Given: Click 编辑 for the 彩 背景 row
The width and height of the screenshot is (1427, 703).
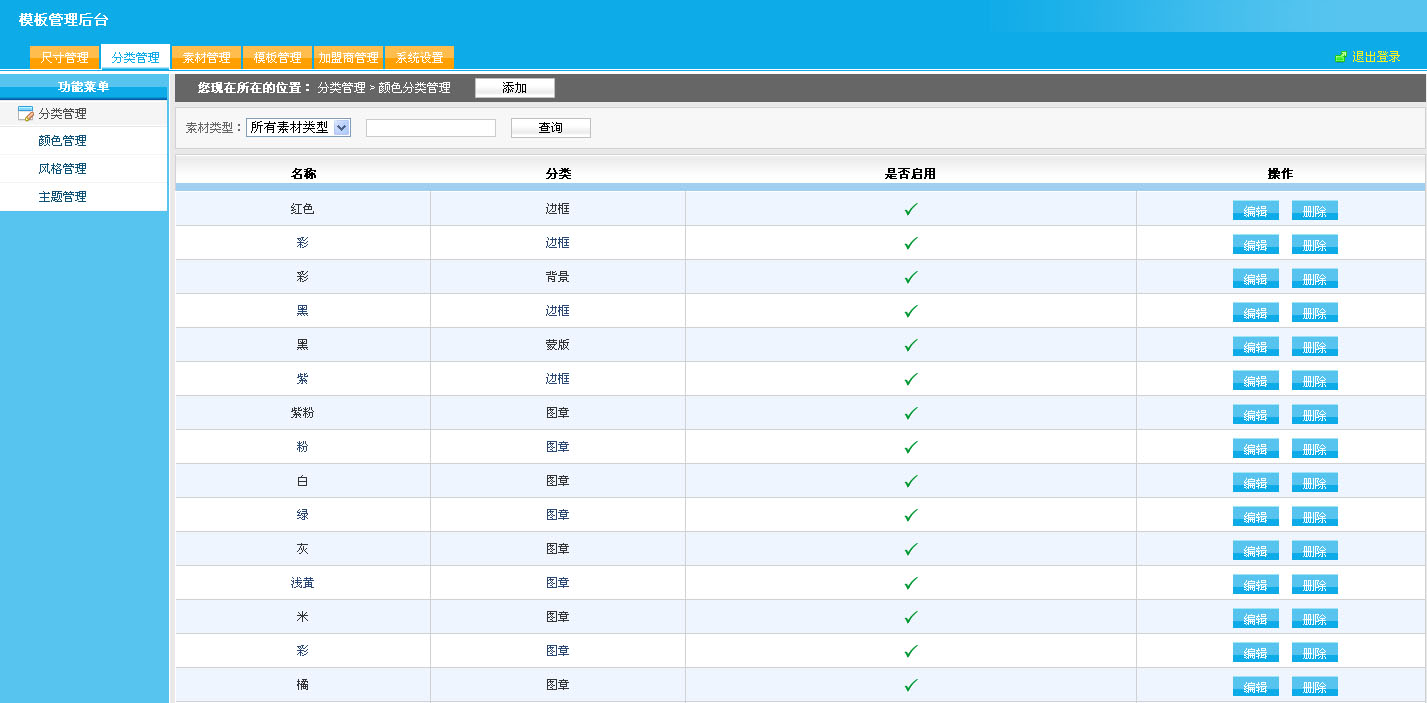Looking at the screenshot, I should click(1256, 279).
